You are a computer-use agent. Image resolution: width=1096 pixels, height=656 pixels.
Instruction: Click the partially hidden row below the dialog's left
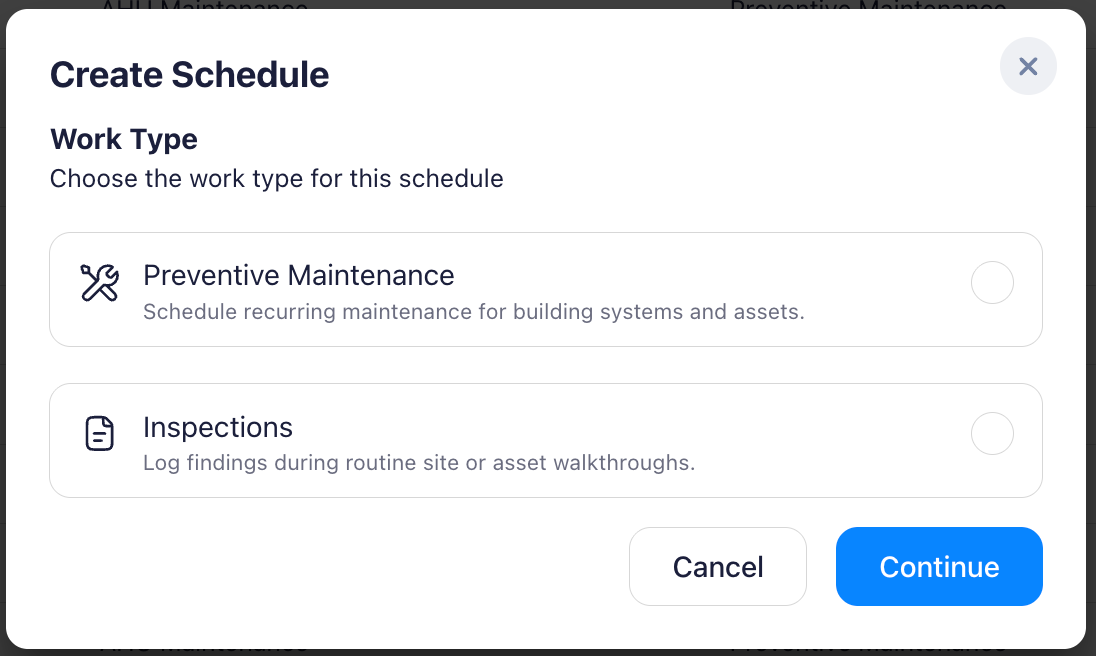tap(203, 650)
